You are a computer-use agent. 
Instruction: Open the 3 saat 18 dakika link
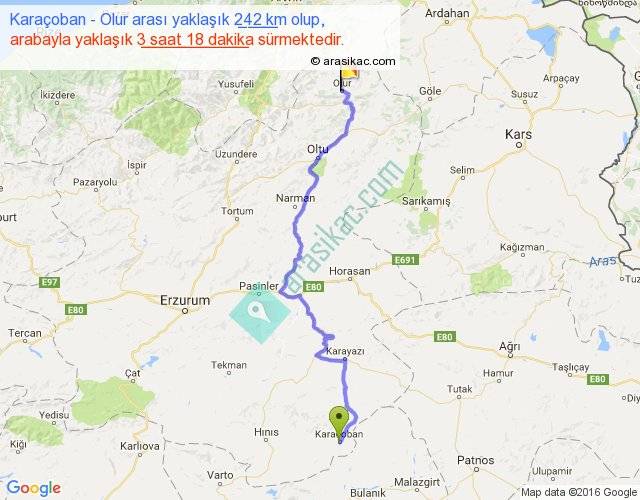195,40
